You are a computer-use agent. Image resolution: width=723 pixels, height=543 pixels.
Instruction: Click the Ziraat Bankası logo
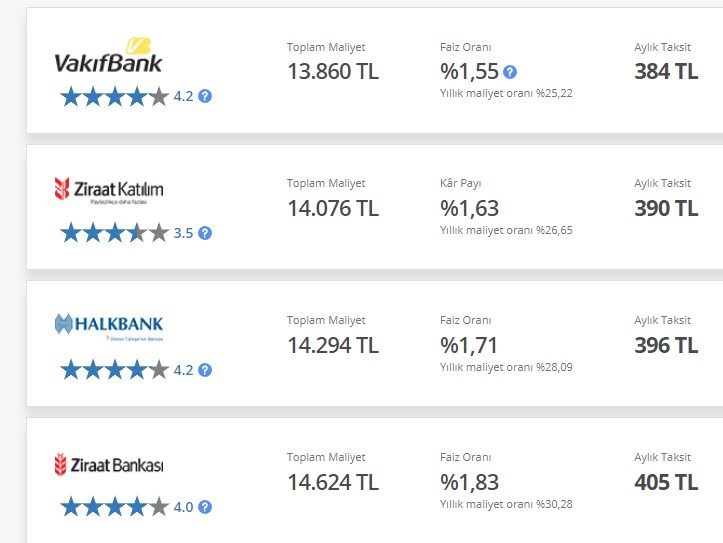(109, 465)
